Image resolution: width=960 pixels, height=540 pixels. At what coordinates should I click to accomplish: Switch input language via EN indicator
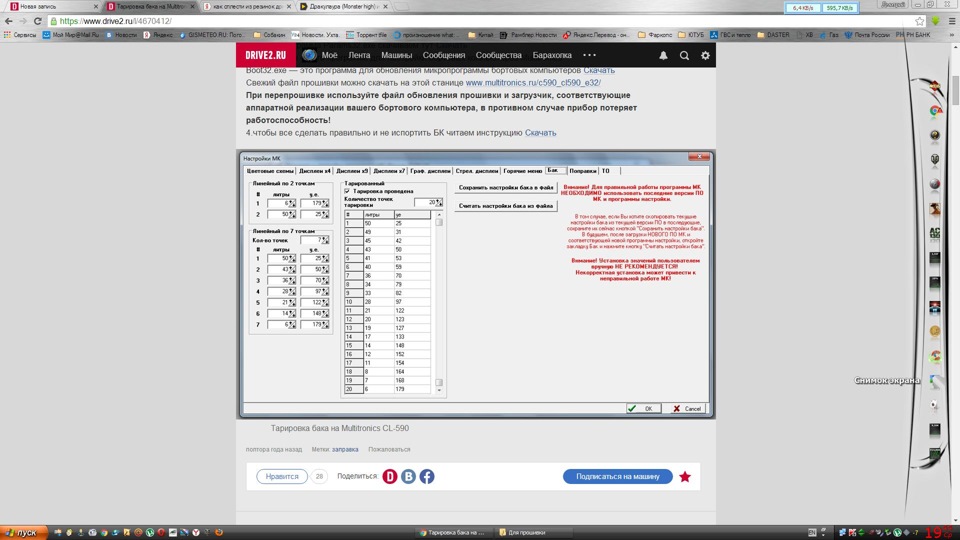tap(812, 533)
